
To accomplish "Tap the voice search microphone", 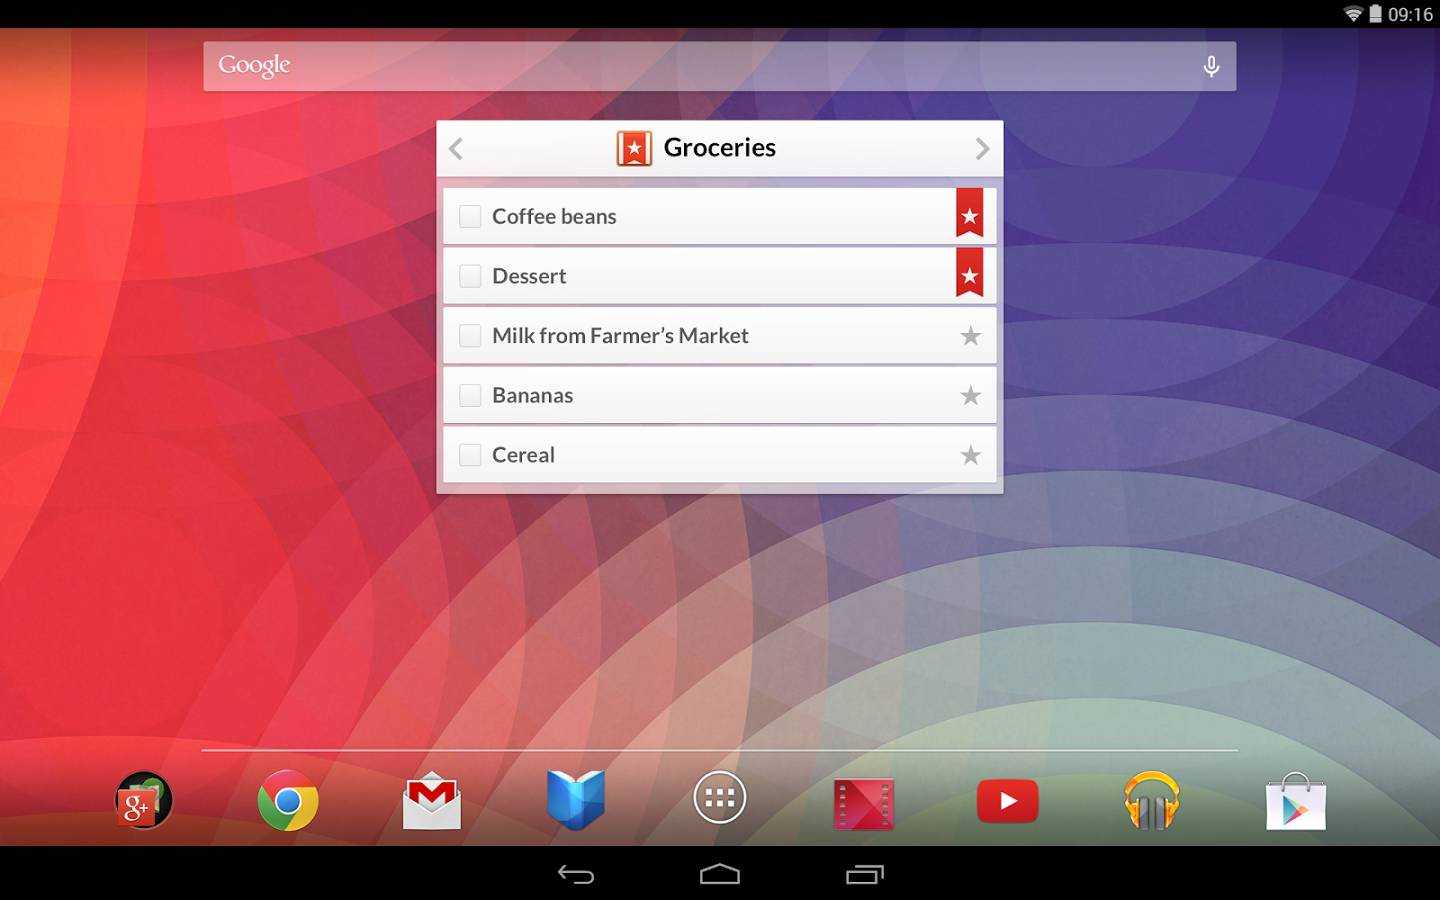I will click(x=1211, y=66).
